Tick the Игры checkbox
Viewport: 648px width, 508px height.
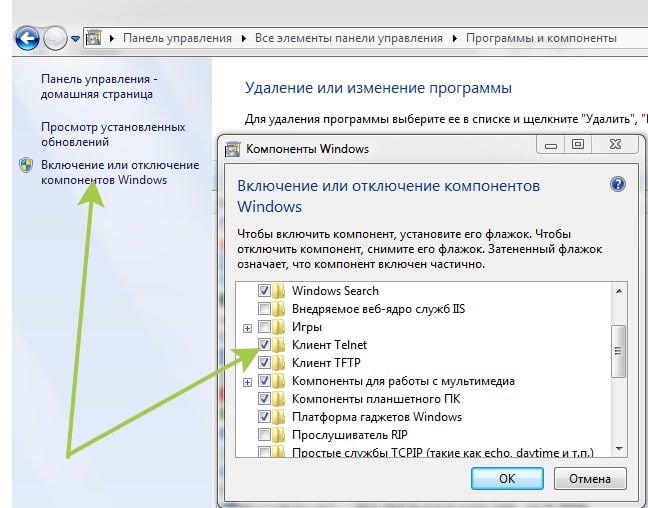tap(264, 327)
